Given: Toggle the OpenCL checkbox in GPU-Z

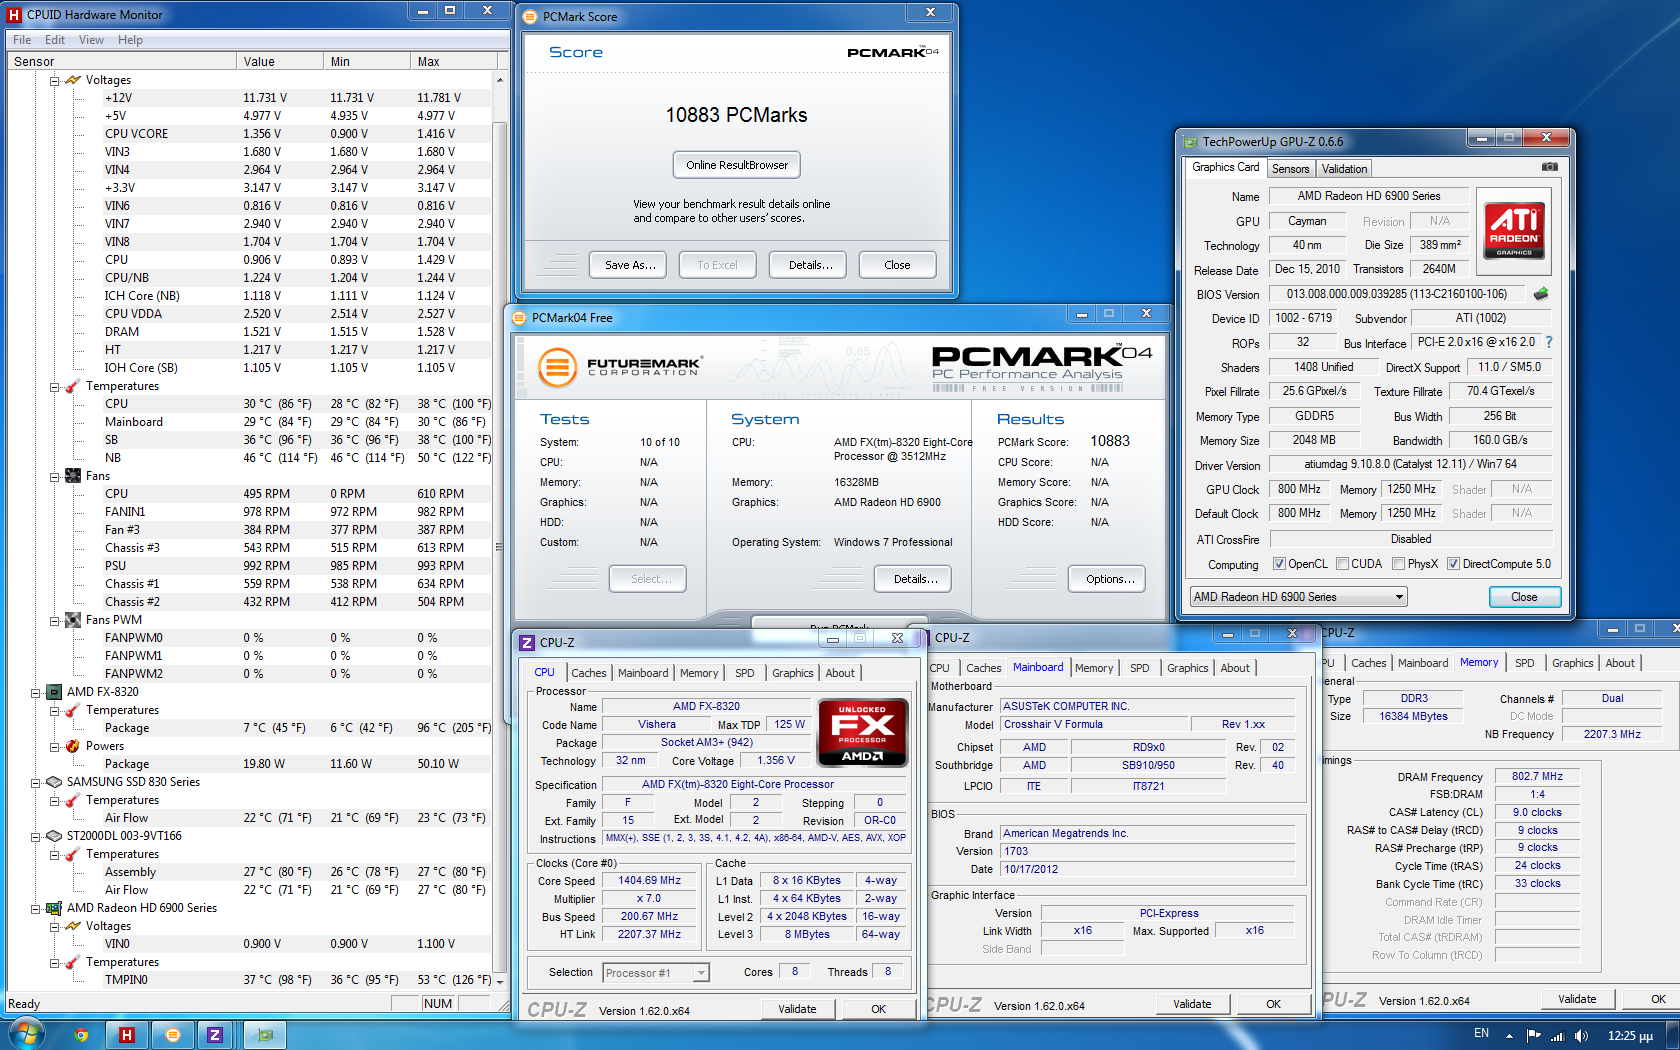Looking at the screenshot, I should tap(1279, 564).
